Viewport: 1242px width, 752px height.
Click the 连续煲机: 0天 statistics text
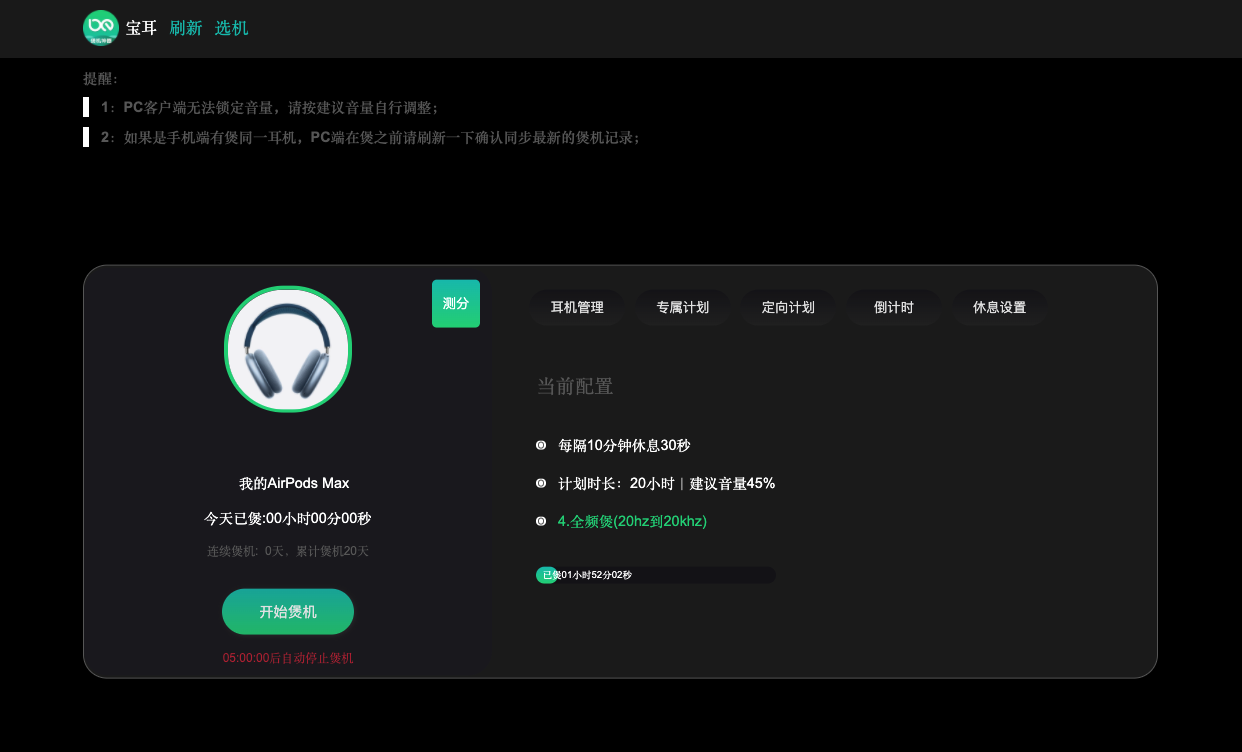tap(288, 551)
